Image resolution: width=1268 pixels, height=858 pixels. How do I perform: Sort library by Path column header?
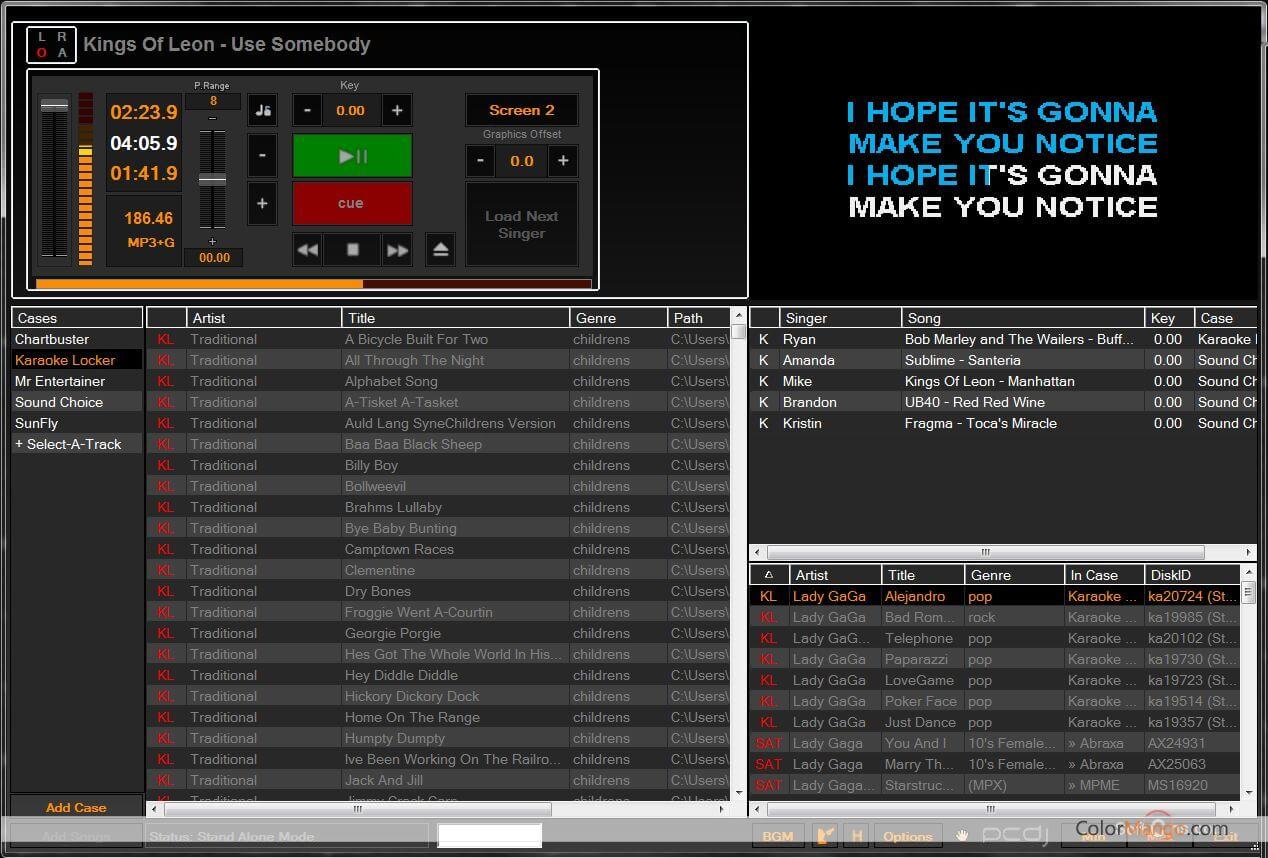pos(699,318)
